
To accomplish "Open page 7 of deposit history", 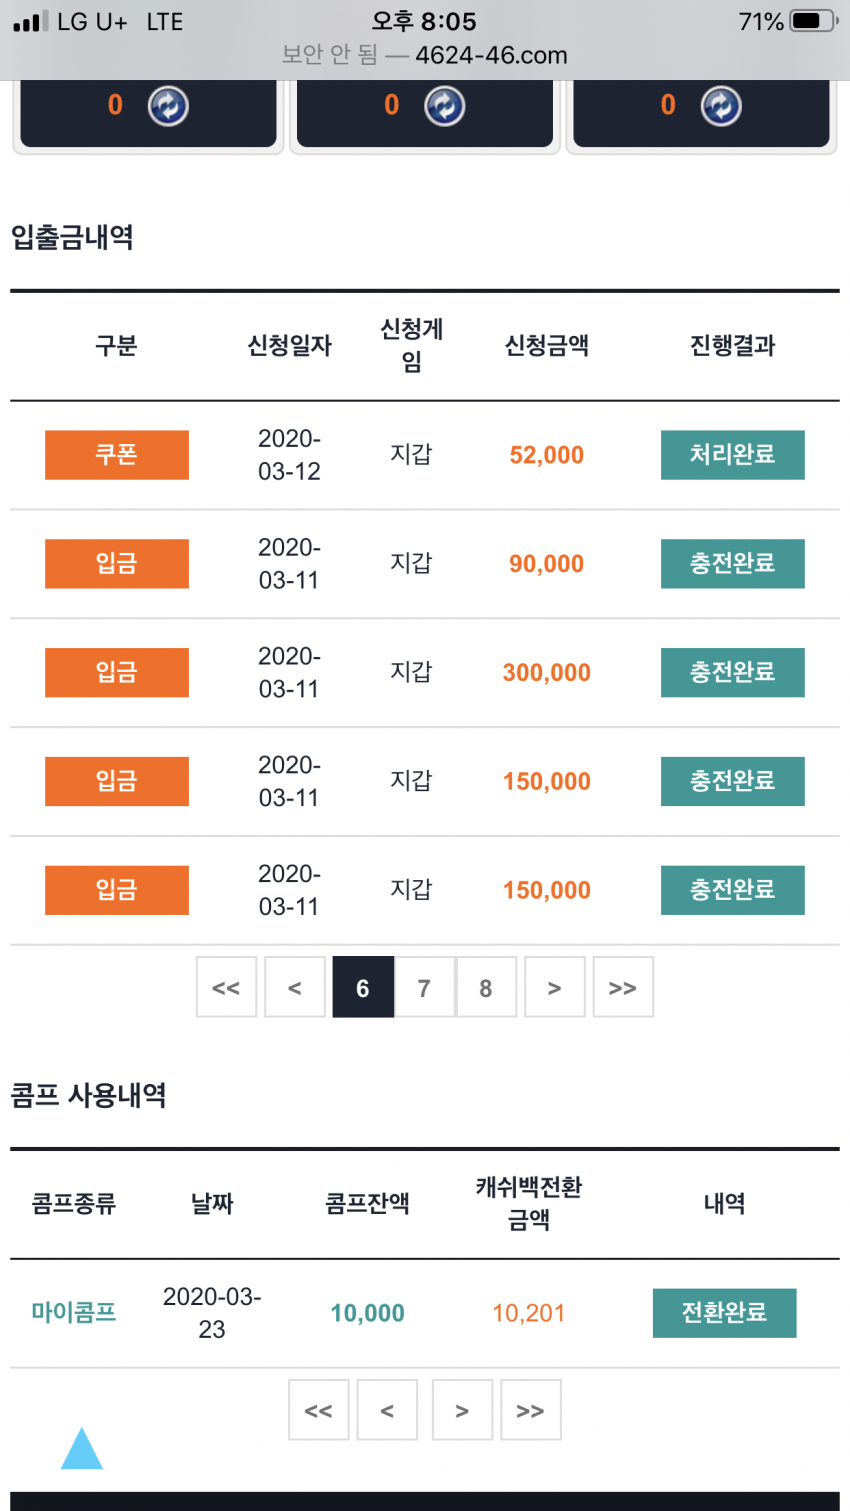I will 425,987.
